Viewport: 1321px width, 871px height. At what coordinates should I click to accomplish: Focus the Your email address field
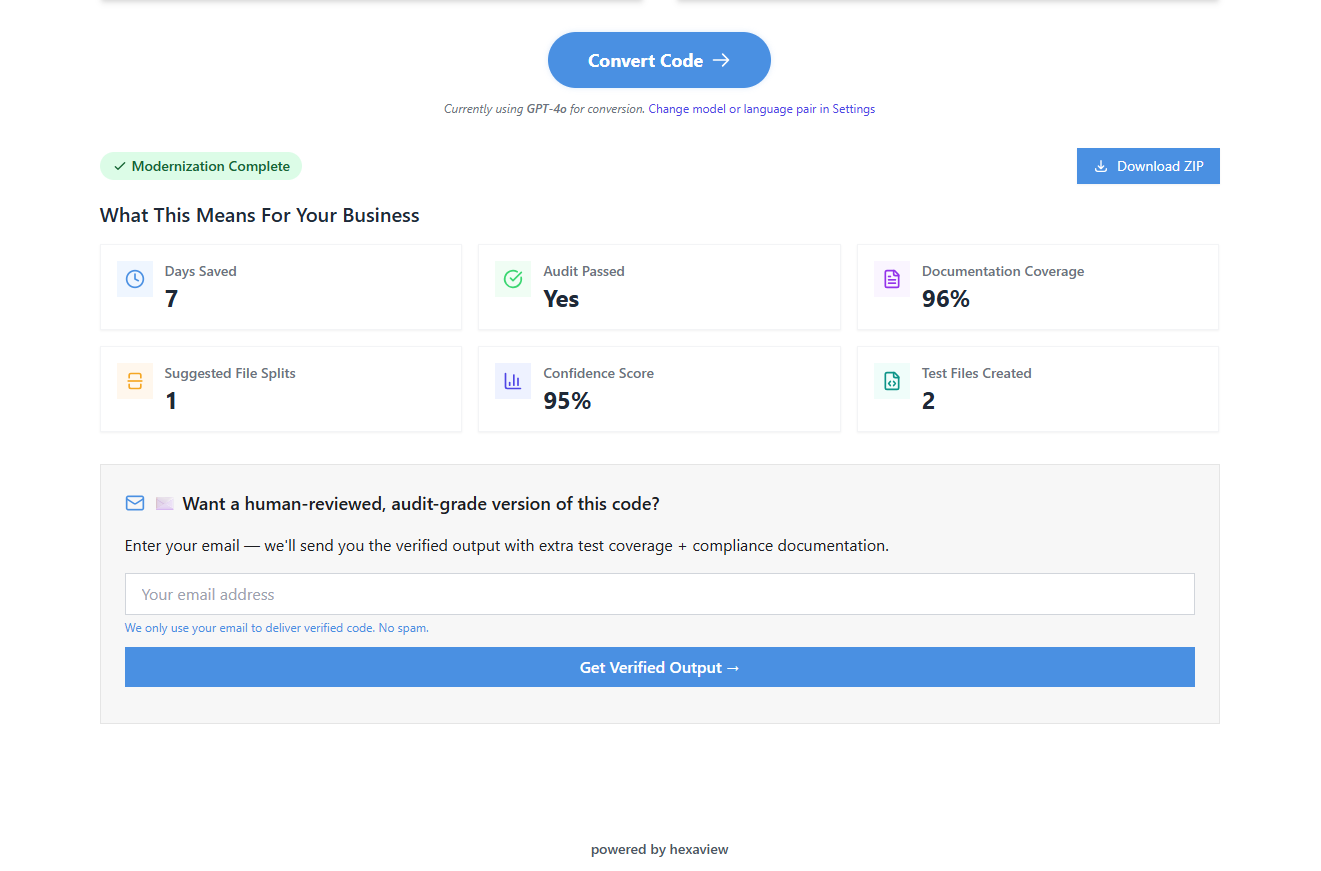(659, 594)
